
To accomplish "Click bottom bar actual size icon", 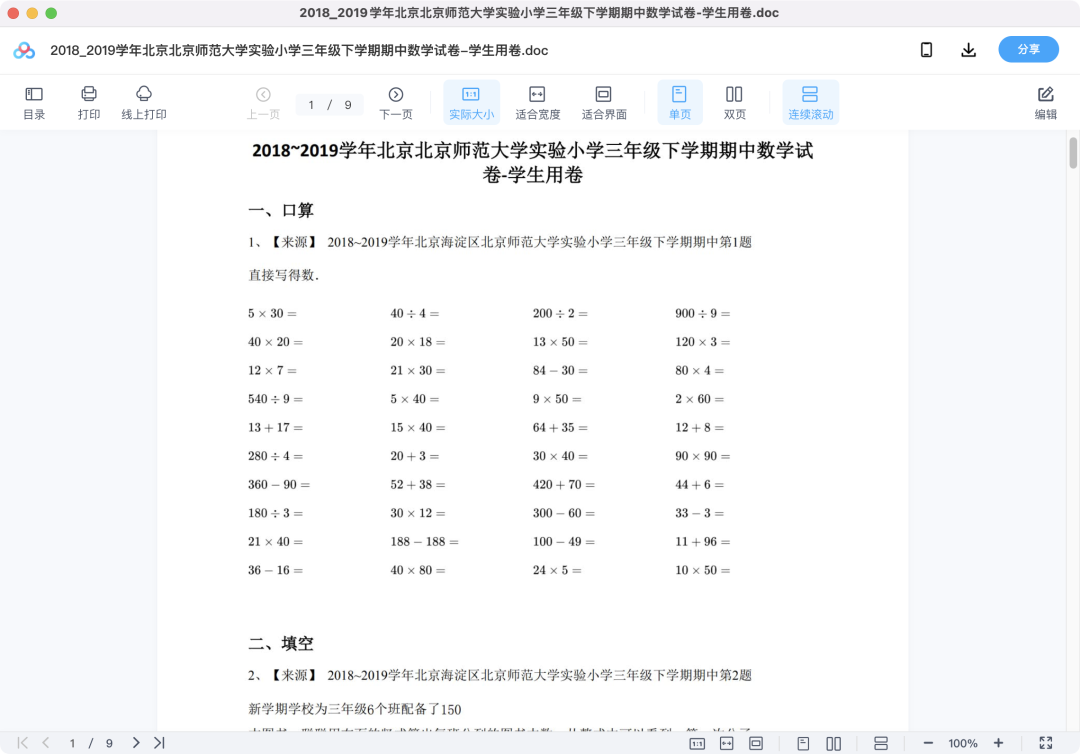I will 697,743.
